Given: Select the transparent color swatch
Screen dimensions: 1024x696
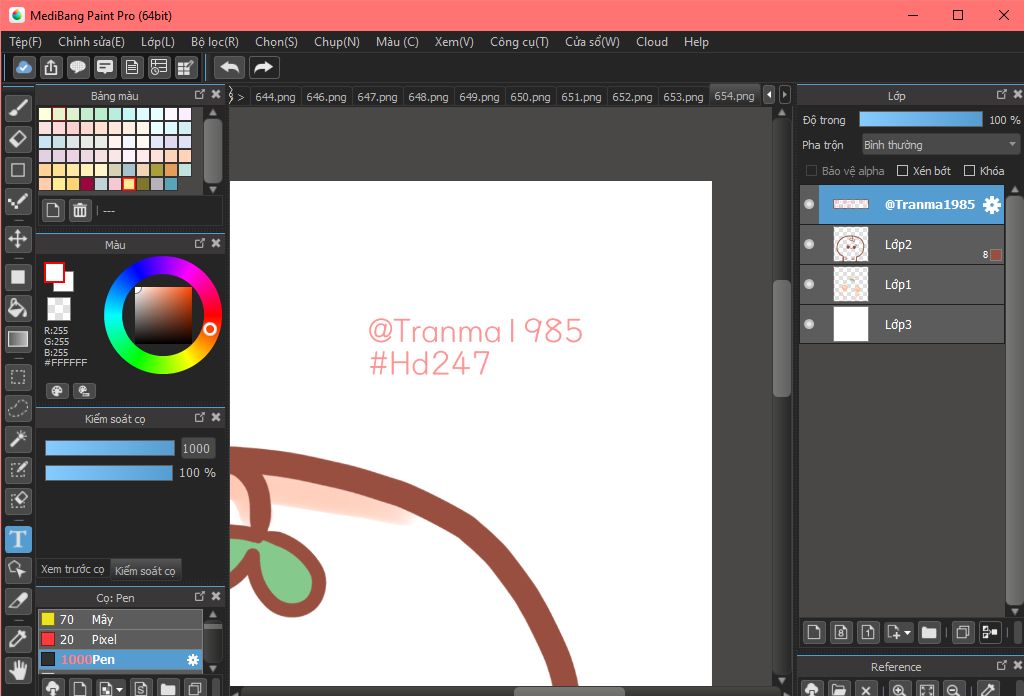Looking at the screenshot, I should (59, 309).
